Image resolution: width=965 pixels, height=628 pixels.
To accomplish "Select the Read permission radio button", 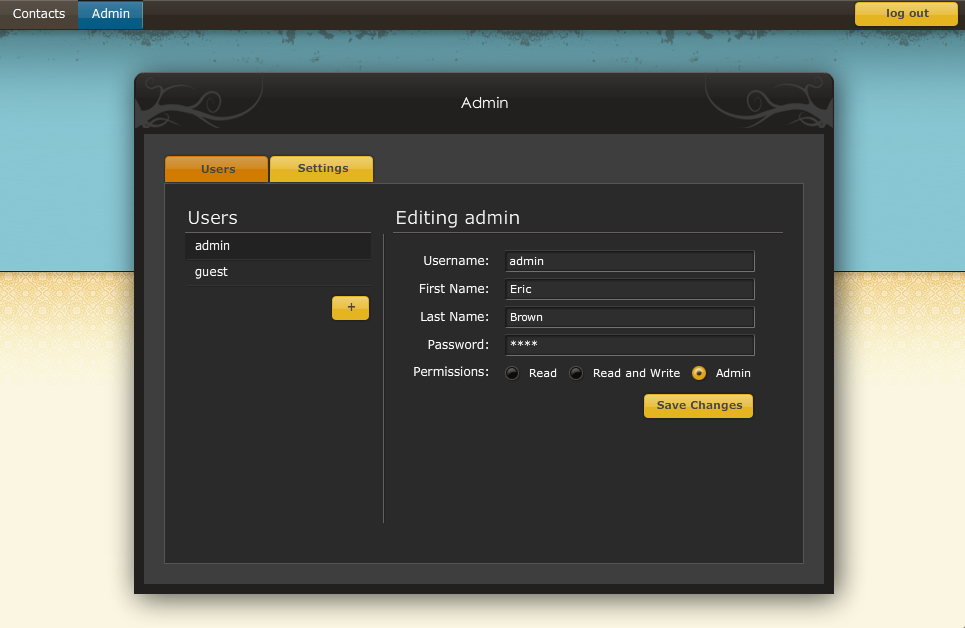I will click(x=513, y=373).
